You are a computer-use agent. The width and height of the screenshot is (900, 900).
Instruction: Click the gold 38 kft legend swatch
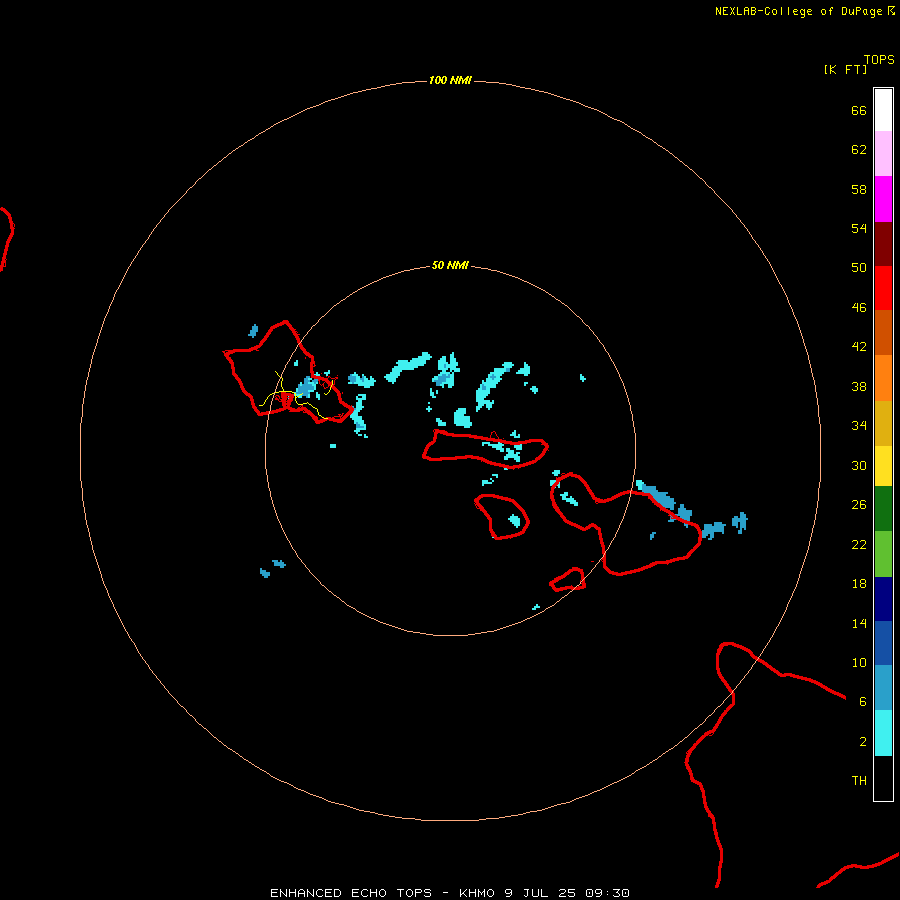(883, 423)
